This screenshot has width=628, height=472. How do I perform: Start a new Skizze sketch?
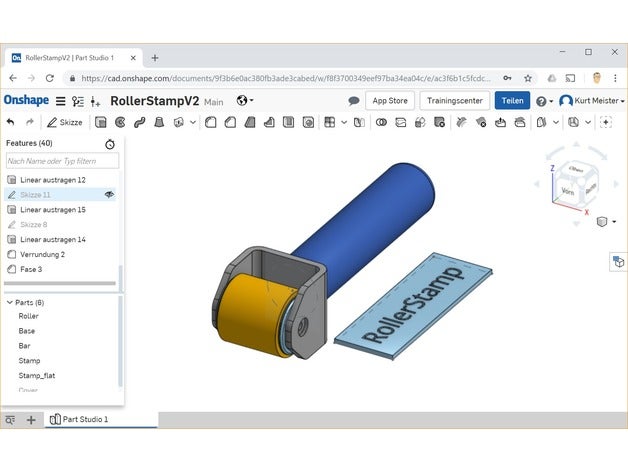tap(64, 122)
